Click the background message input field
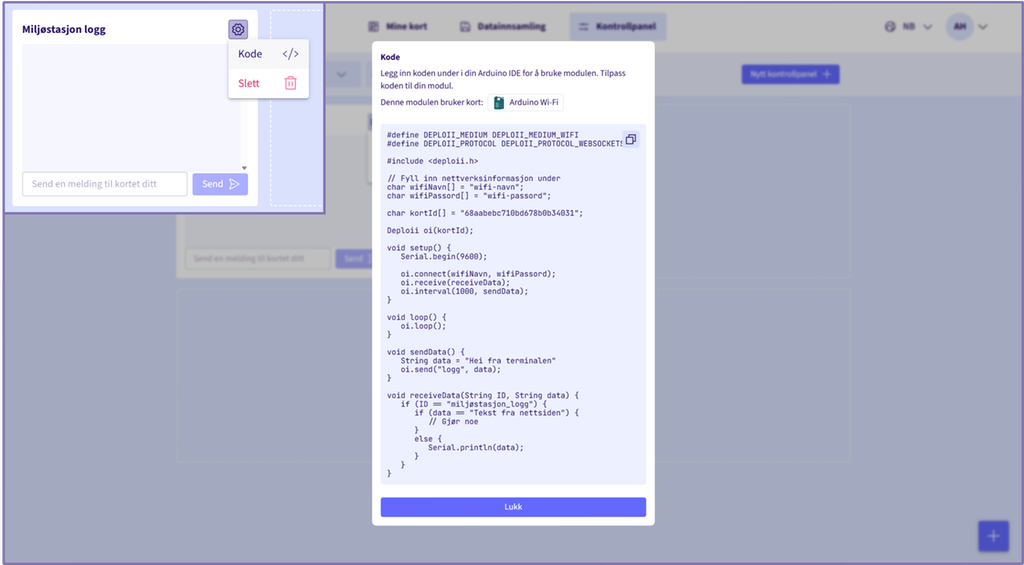This screenshot has width=1024, height=565. click(258, 259)
